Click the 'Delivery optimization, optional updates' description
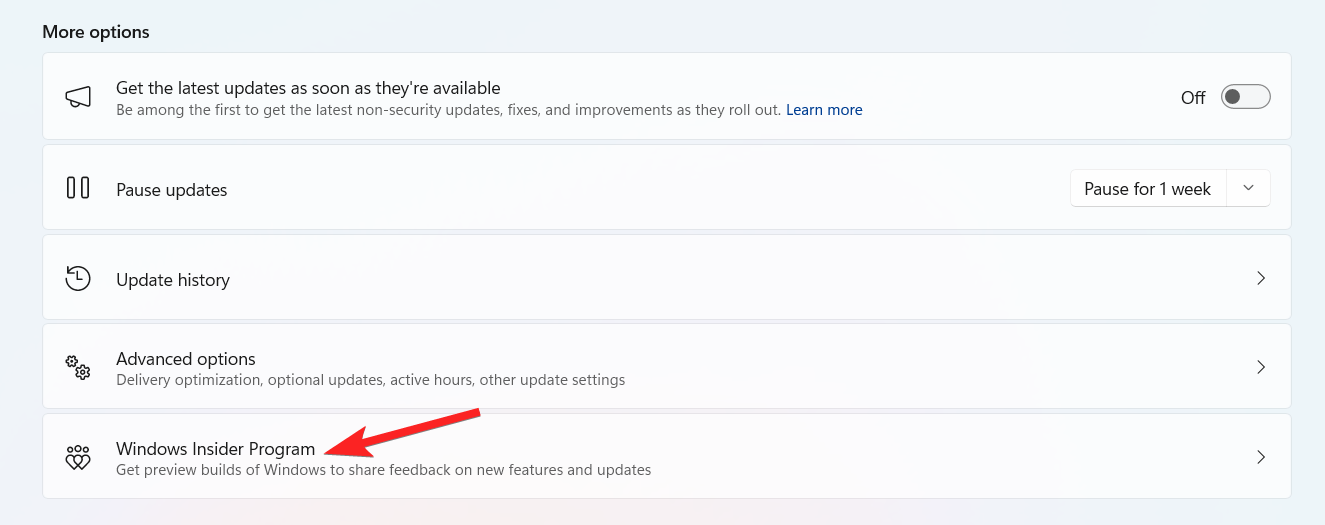The height and width of the screenshot is (525, 1325). [x=370, y=380]
